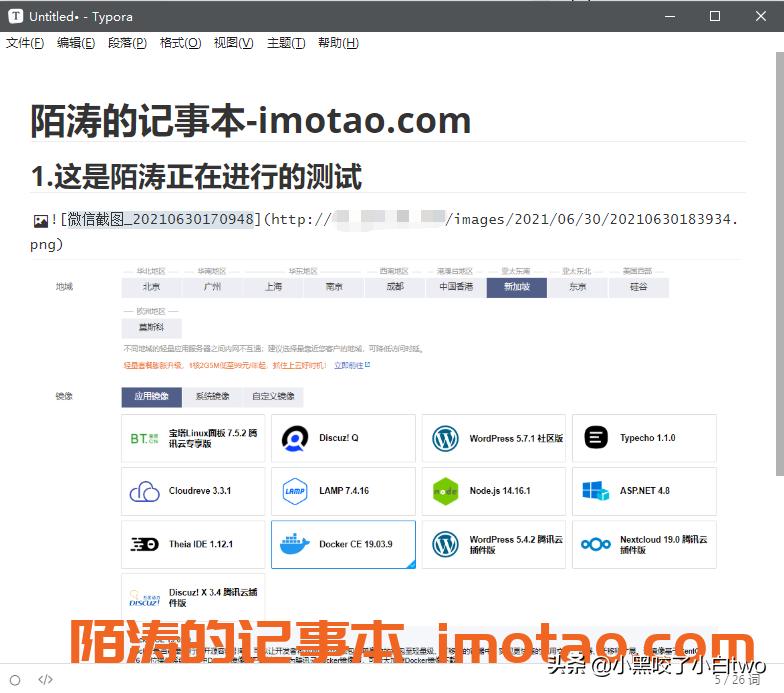The width and height of the screenshot is (784, 693).
Task: Follow the 立即前往 link
Action: point(352,366)
